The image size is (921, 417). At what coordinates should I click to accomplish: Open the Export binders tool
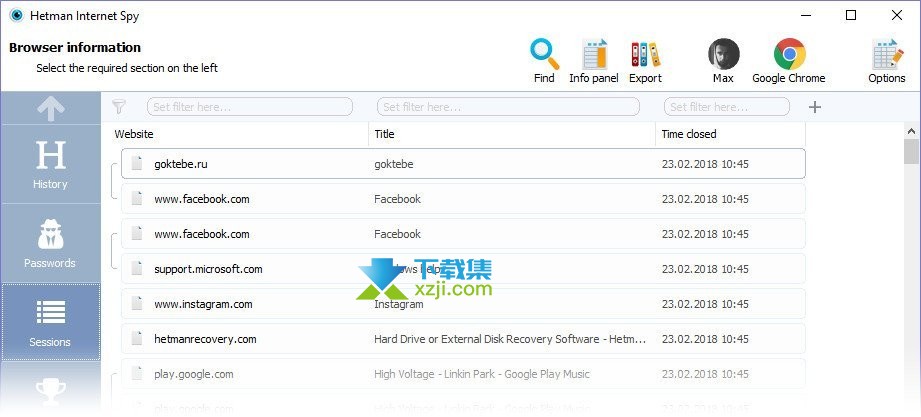[645, 61]
